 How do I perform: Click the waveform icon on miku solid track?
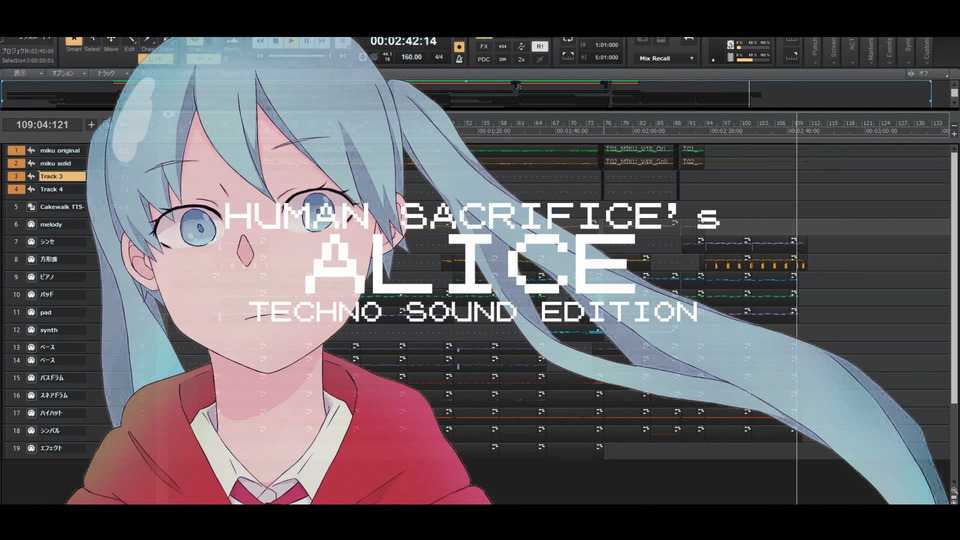pos(31,163)
